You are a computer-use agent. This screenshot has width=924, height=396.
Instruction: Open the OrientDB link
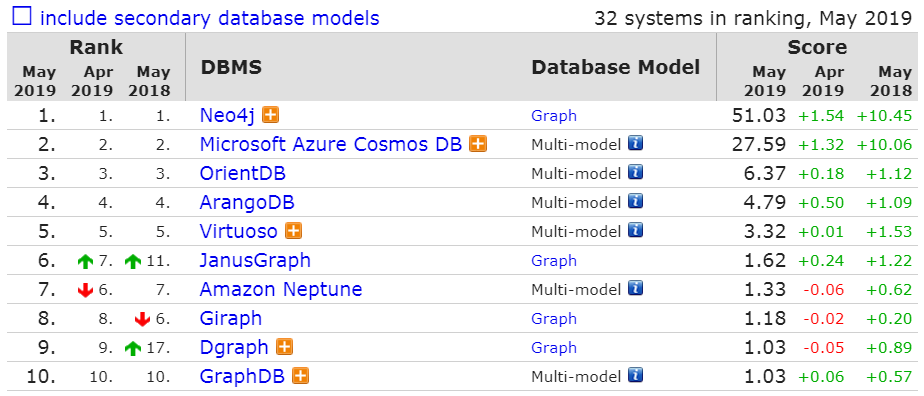(x=243, y=173)
